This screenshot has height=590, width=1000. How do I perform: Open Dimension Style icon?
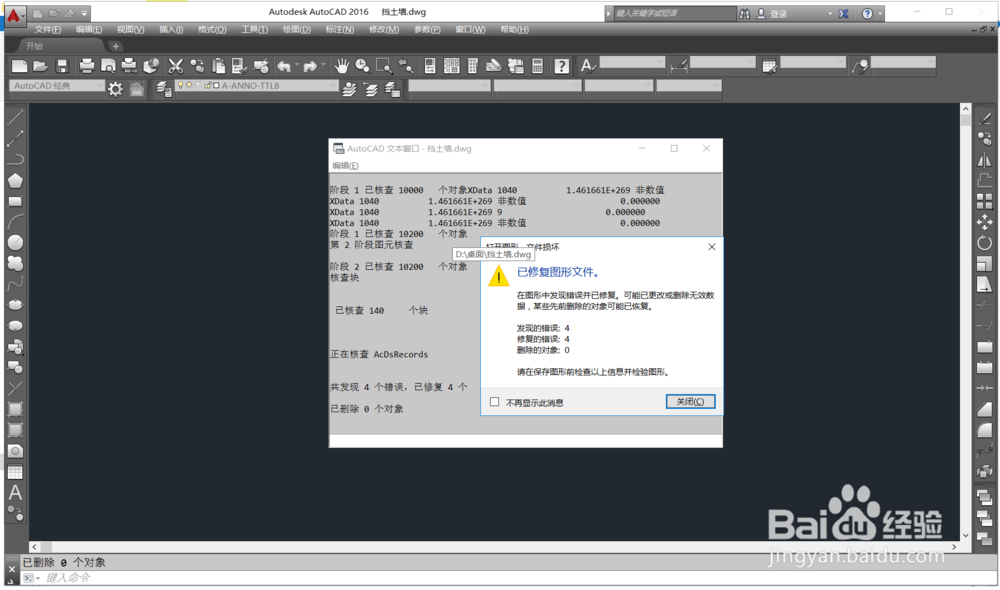pyautogui.click(x=679, y=66)
